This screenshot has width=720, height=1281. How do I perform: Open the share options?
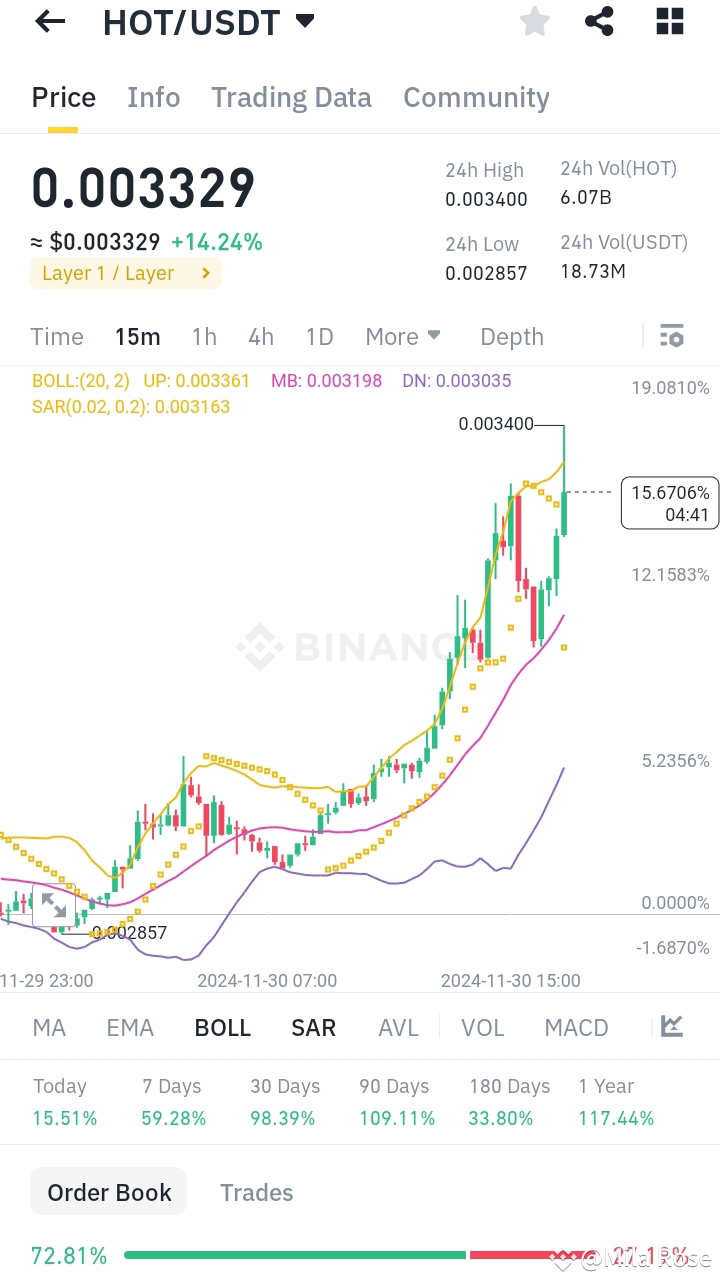(x=599, y=21)
